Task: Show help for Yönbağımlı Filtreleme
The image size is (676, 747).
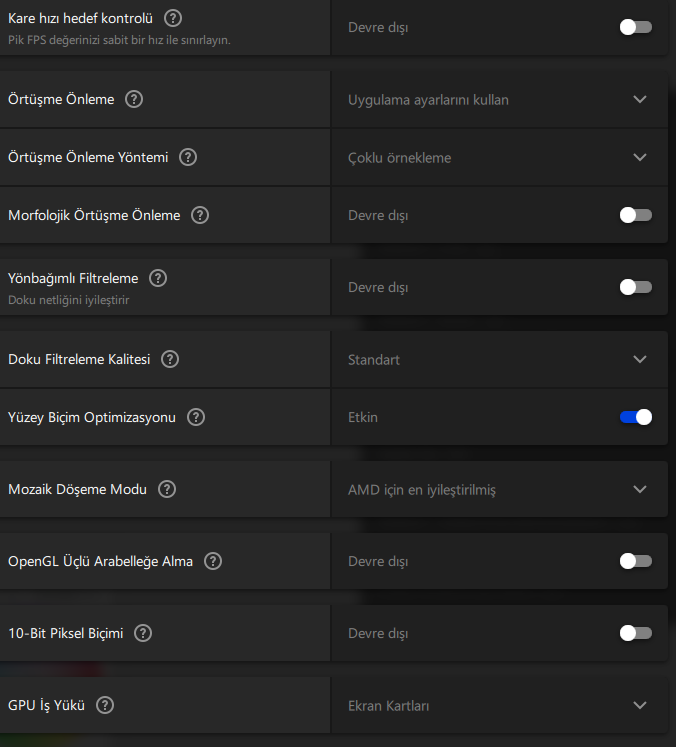Action: (x=158, y=278)
